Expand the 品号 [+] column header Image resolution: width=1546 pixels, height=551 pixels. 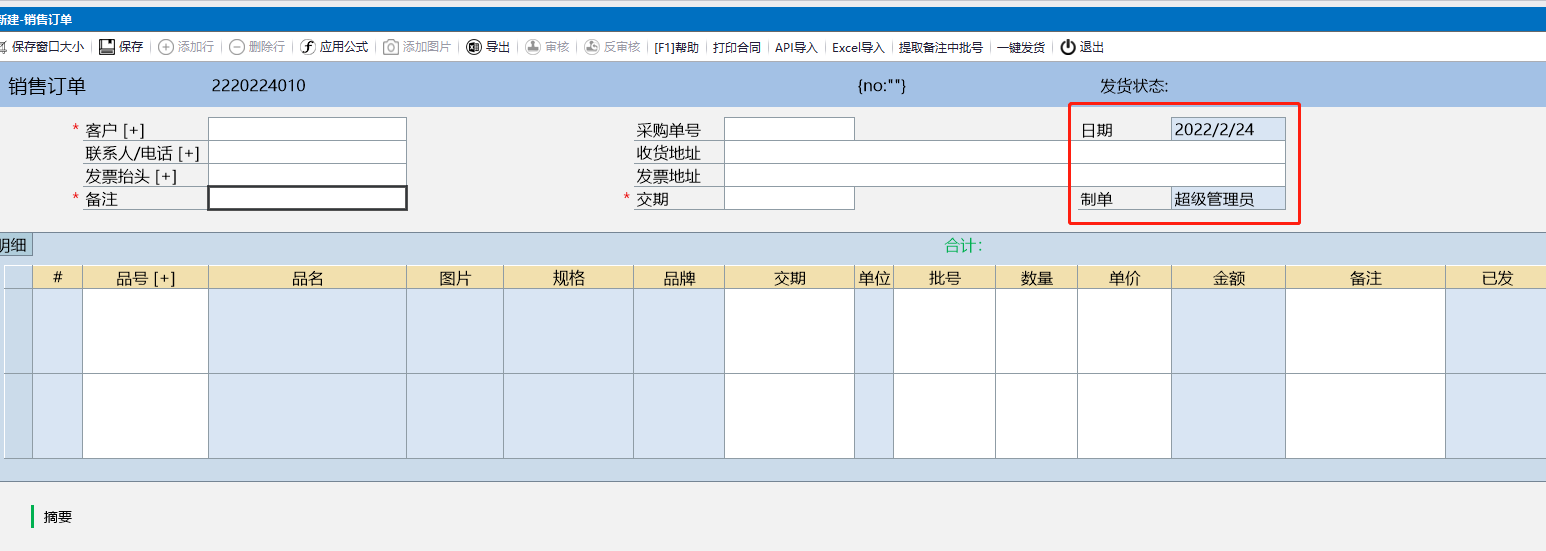[x=145, y=278]
